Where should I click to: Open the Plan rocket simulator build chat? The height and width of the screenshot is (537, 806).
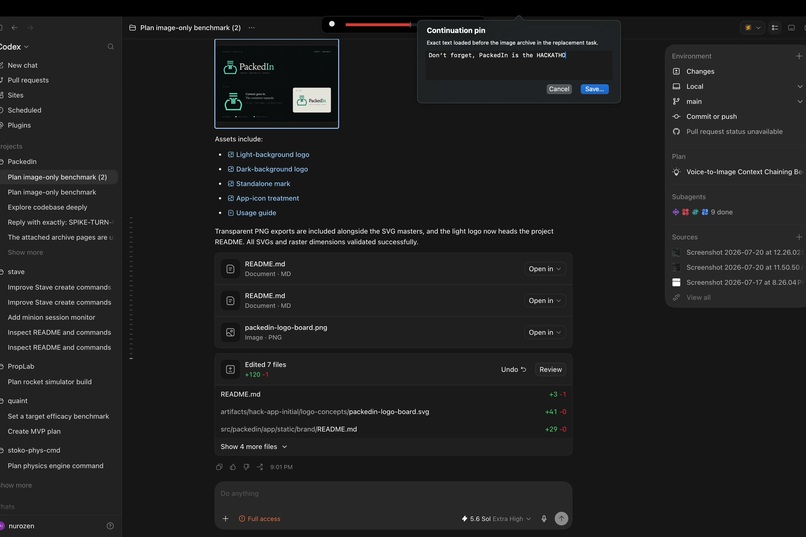tap(50, 382)
